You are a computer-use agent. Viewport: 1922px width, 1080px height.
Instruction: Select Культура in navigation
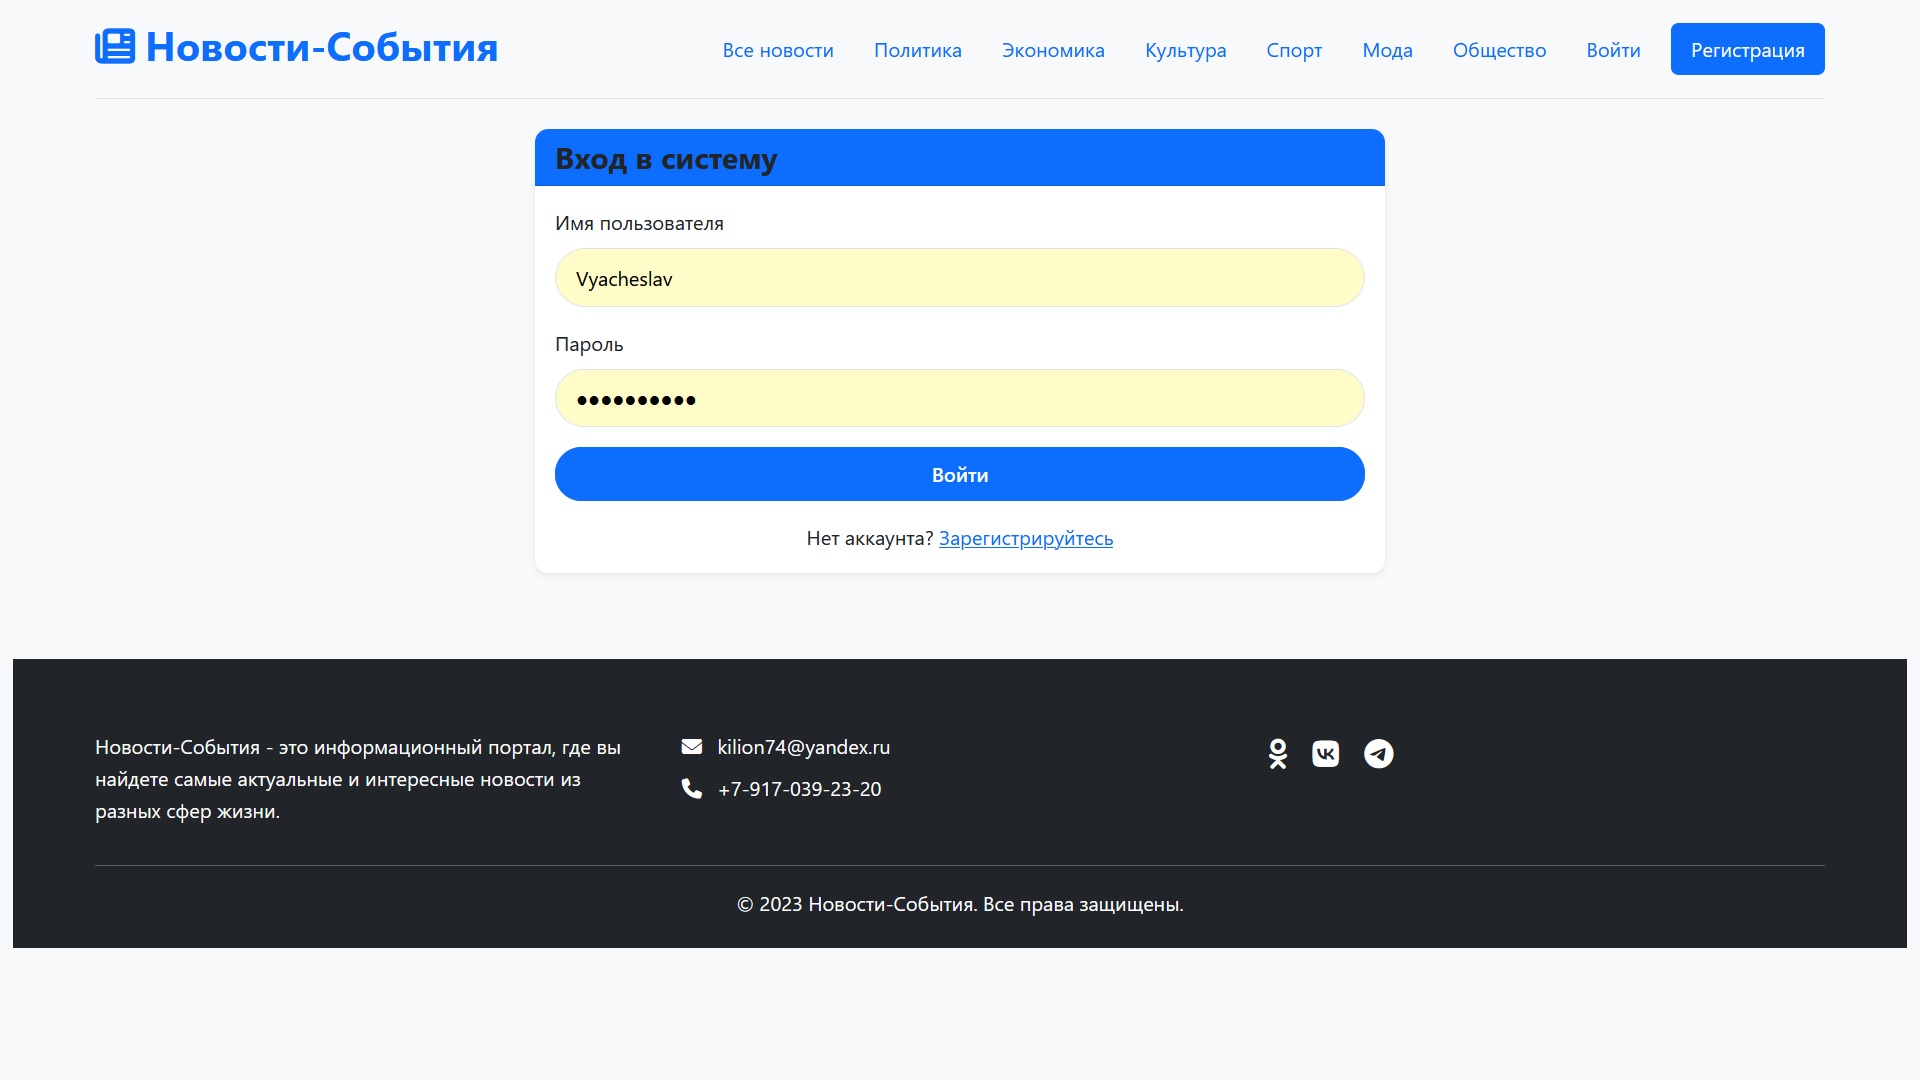coord(1186,50)
